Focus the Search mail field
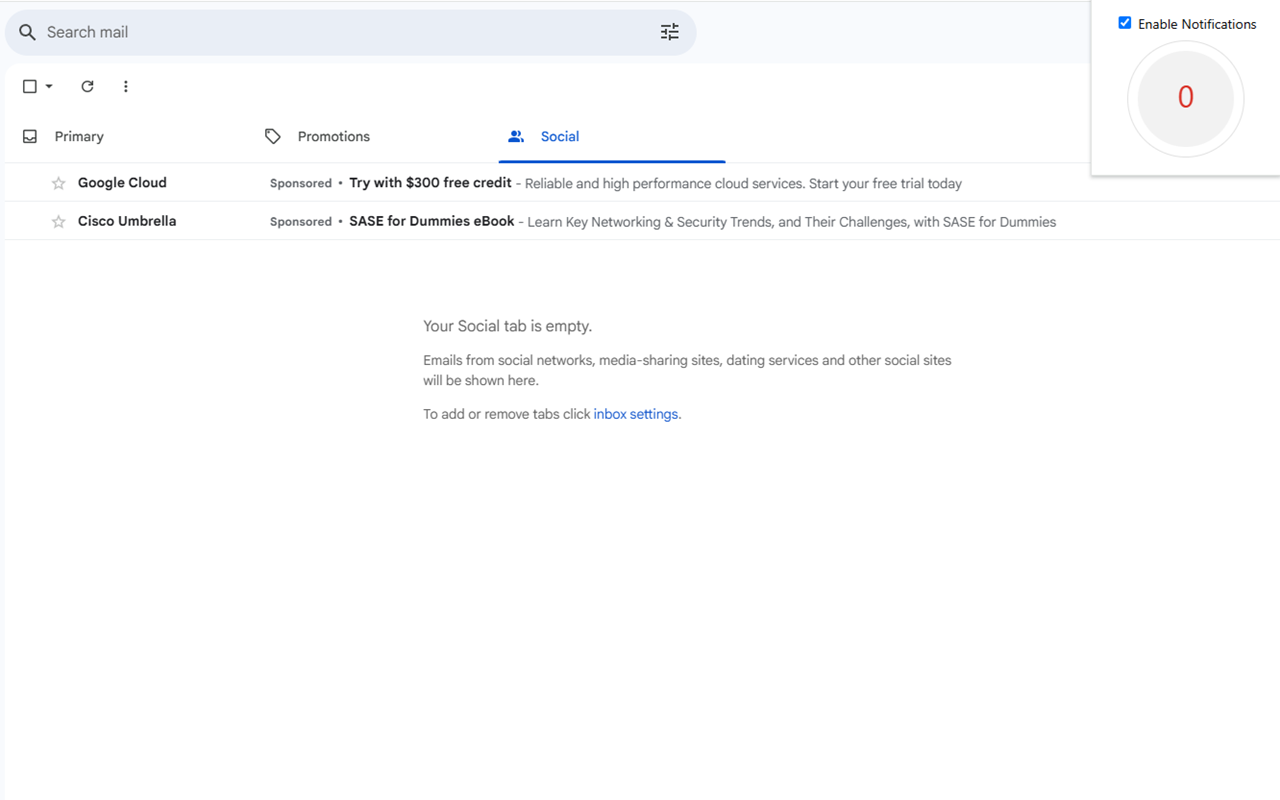 pyautogui.click(x=340, y=32)
